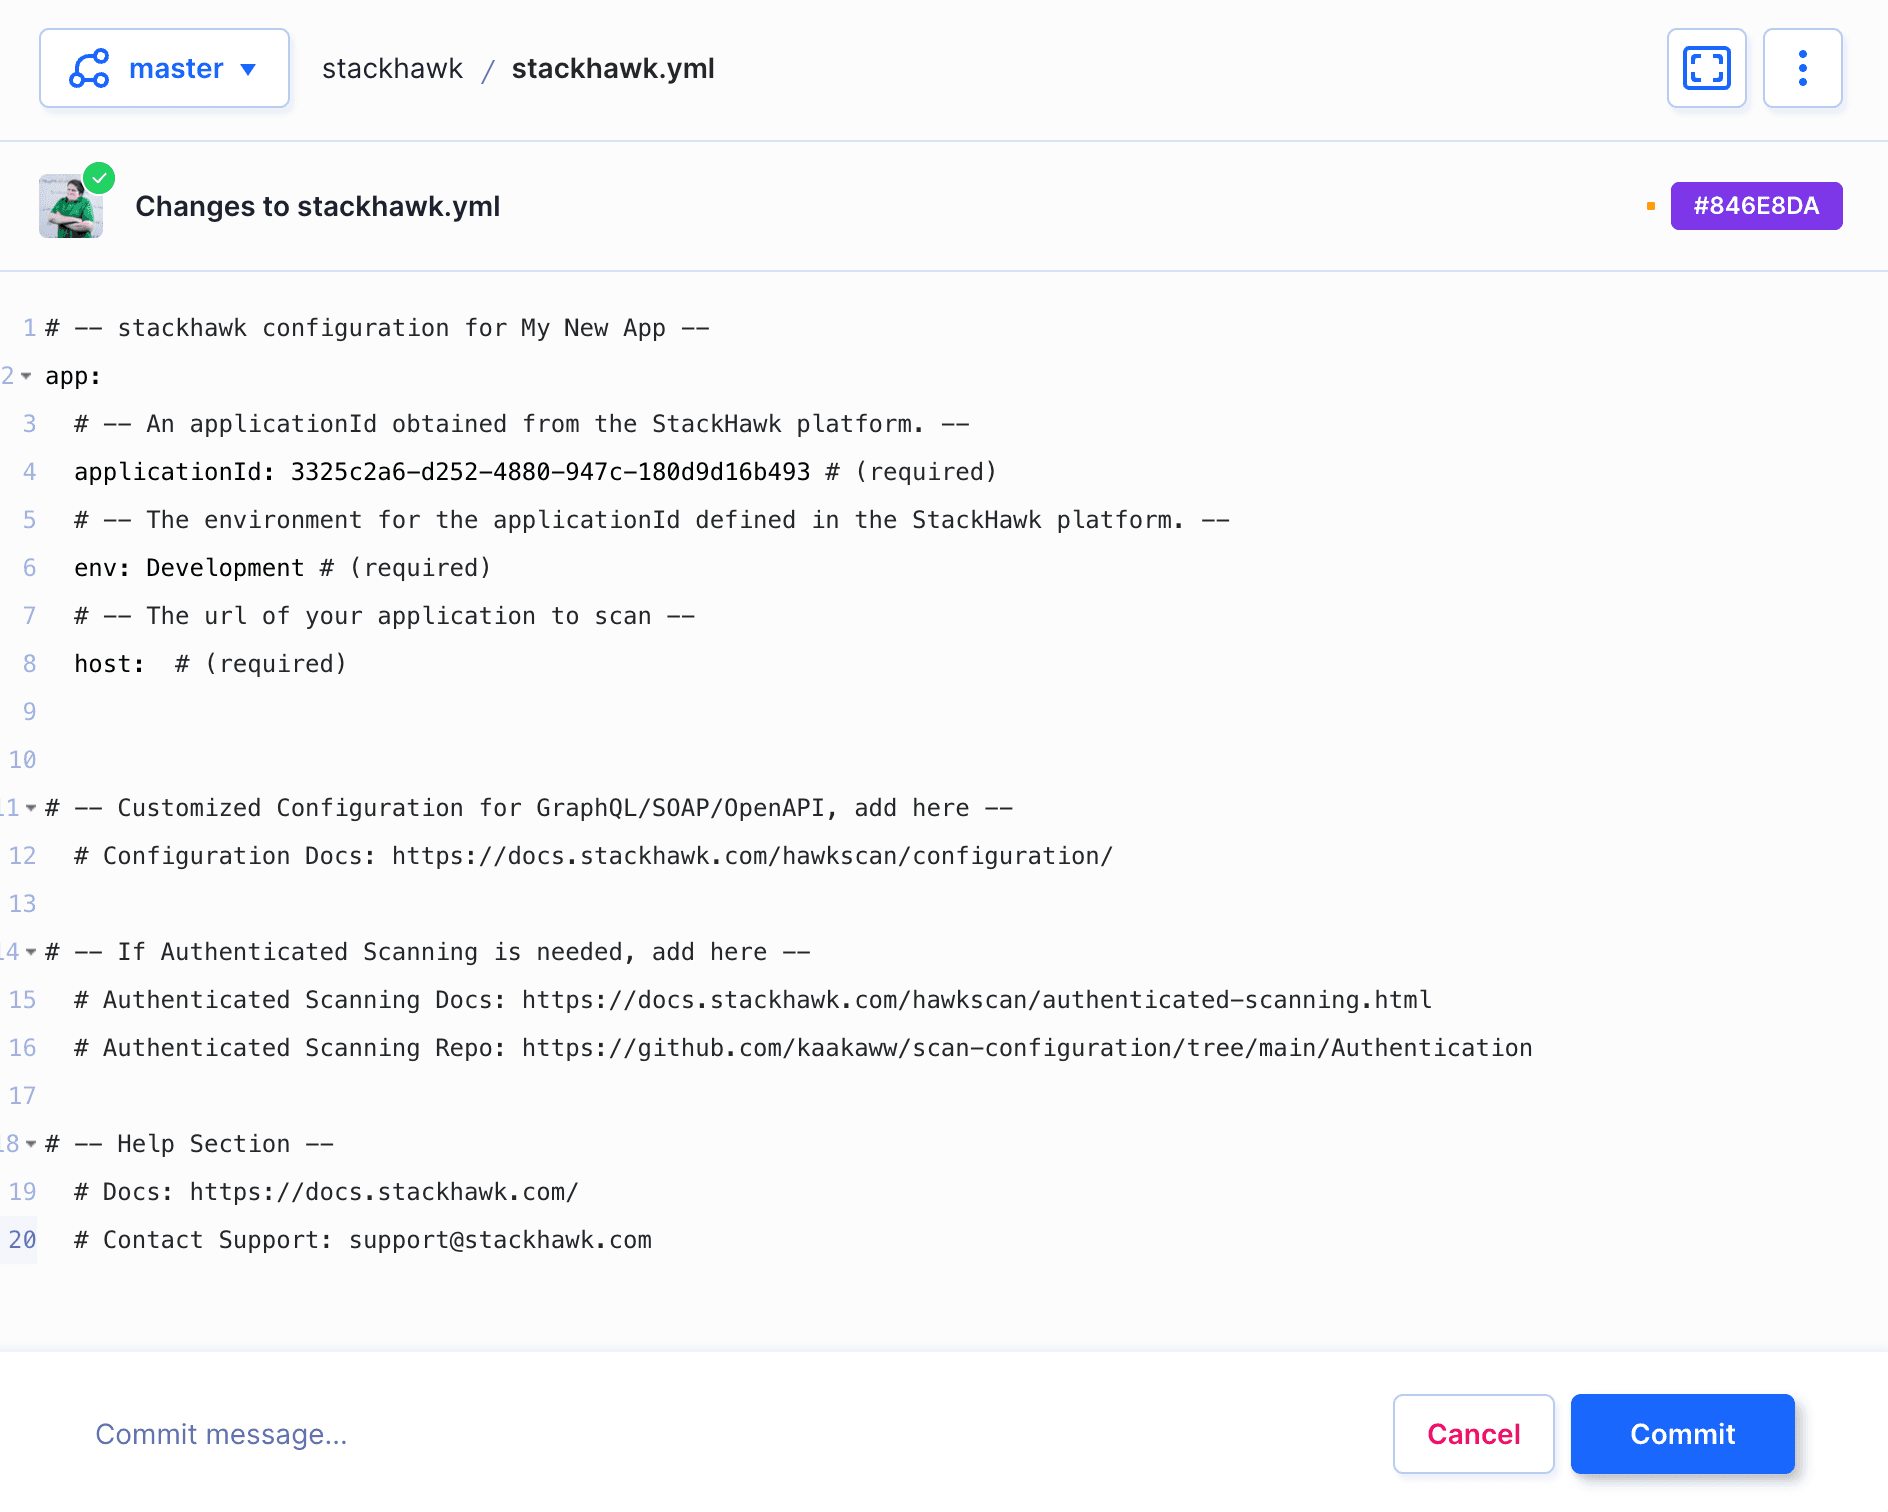Click the 'Docs: https://docs.stackhawk.com/' line

(326, 1192)
